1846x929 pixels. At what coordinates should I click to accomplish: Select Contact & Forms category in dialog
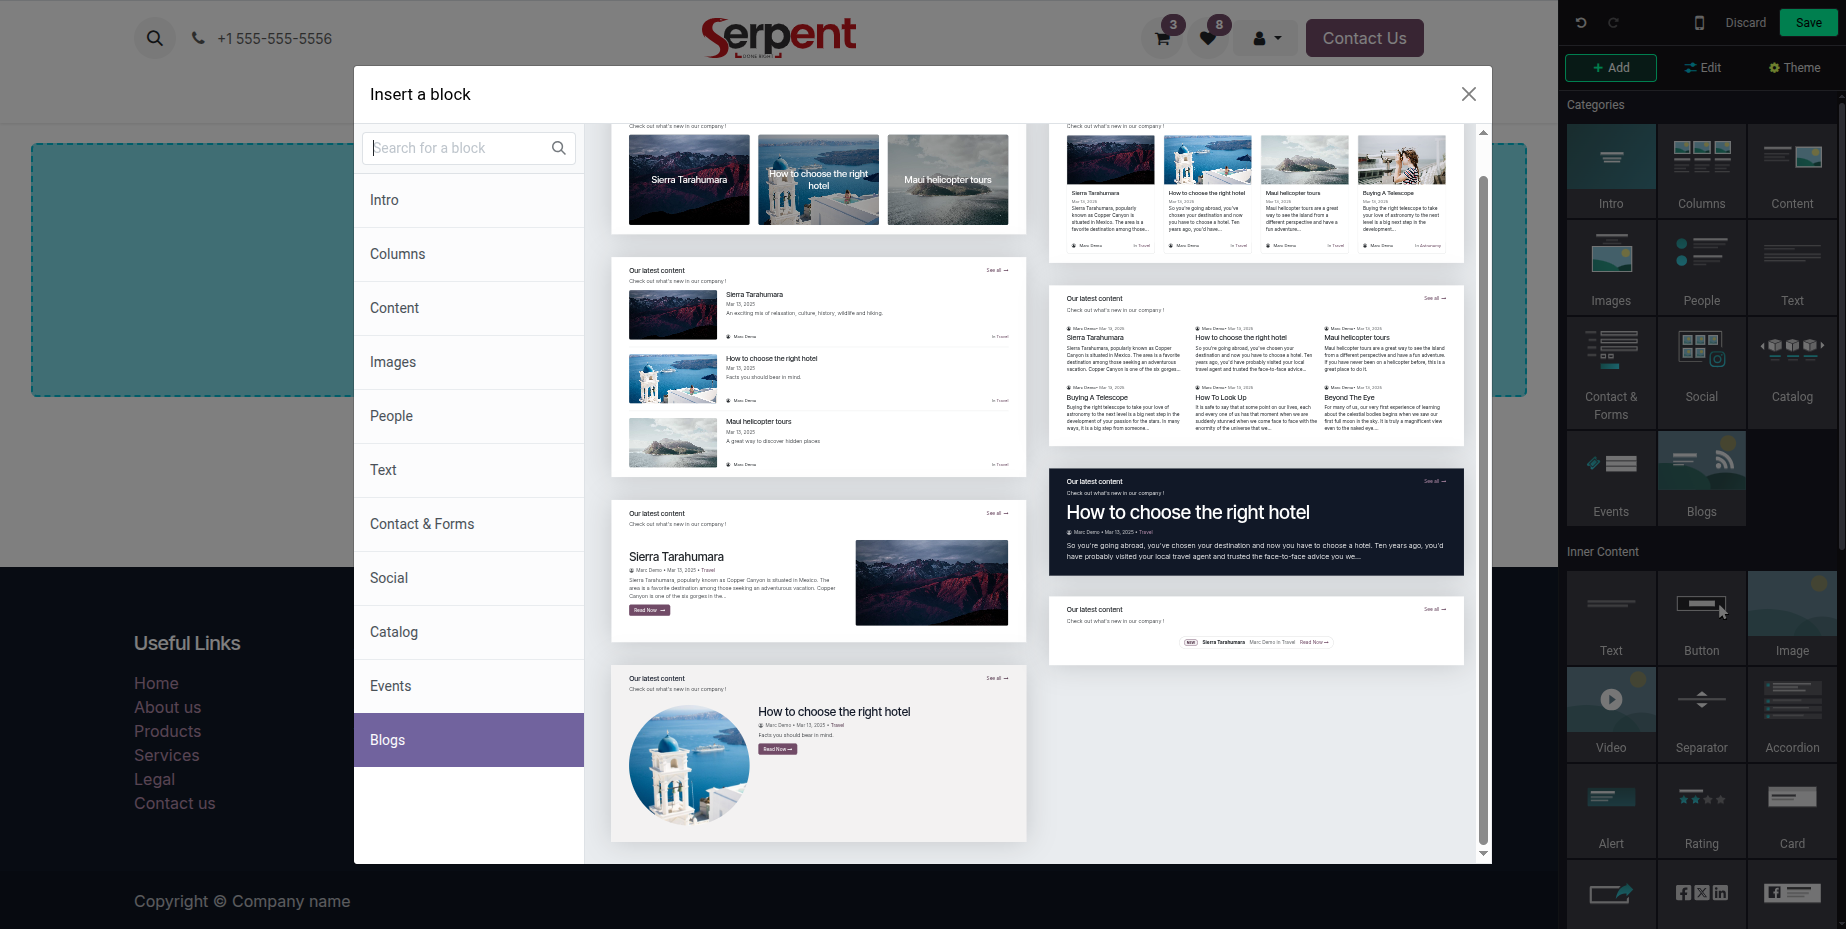click(469, 524)
